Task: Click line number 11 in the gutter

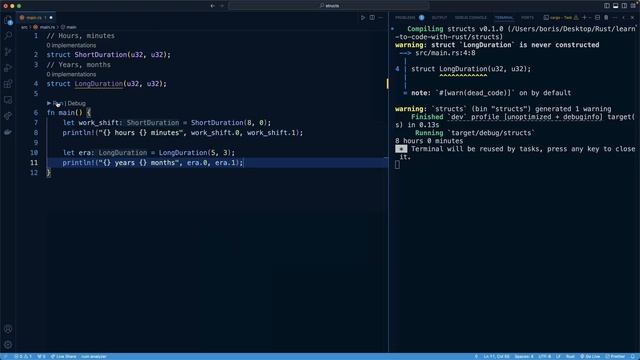Action: tap(33, 162)
